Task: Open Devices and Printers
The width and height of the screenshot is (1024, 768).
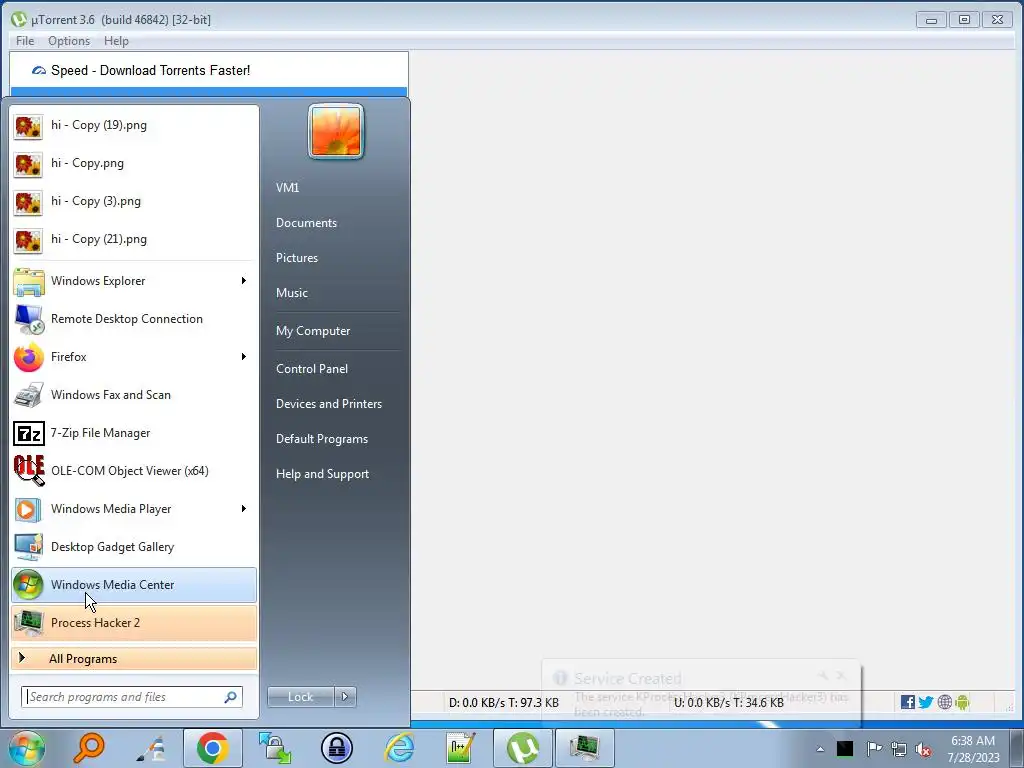Action: (x=328, y=404)
